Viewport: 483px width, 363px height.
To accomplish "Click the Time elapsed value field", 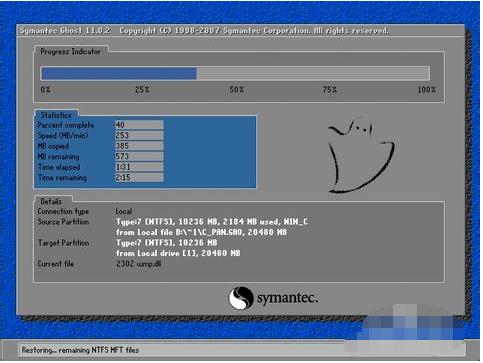I will click(139, 167).
